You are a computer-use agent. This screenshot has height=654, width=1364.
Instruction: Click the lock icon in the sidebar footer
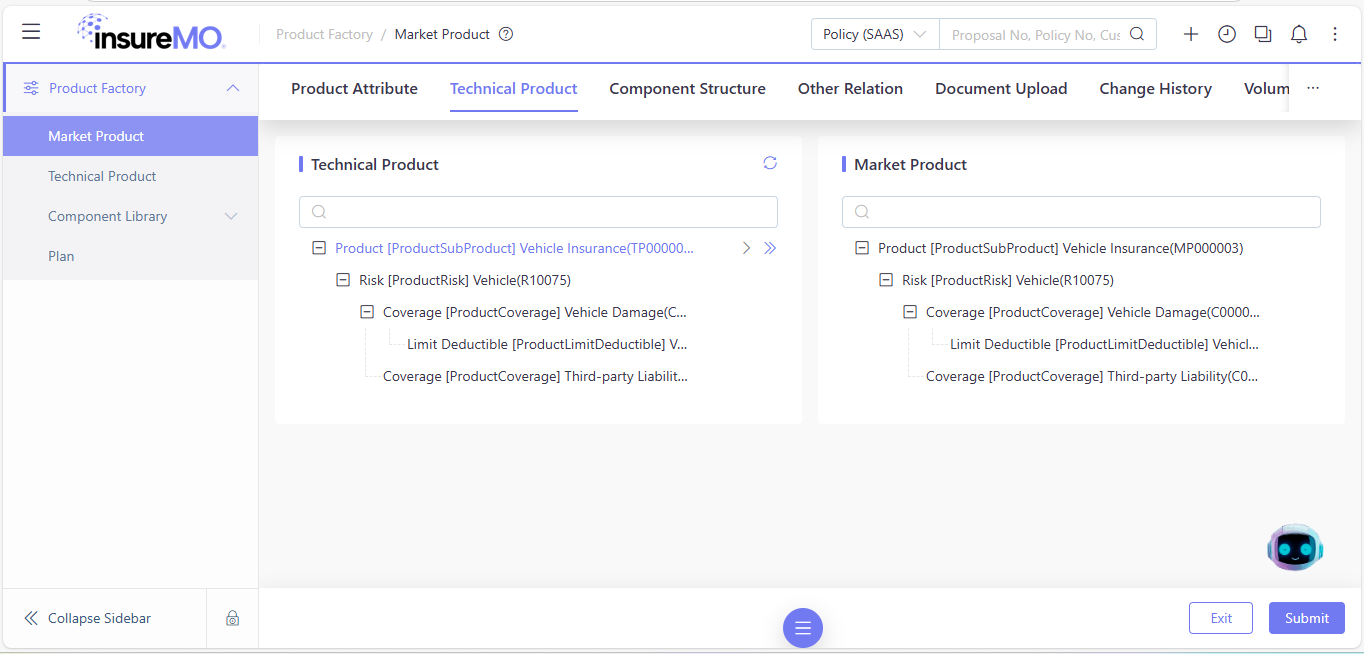coord(232,618)
